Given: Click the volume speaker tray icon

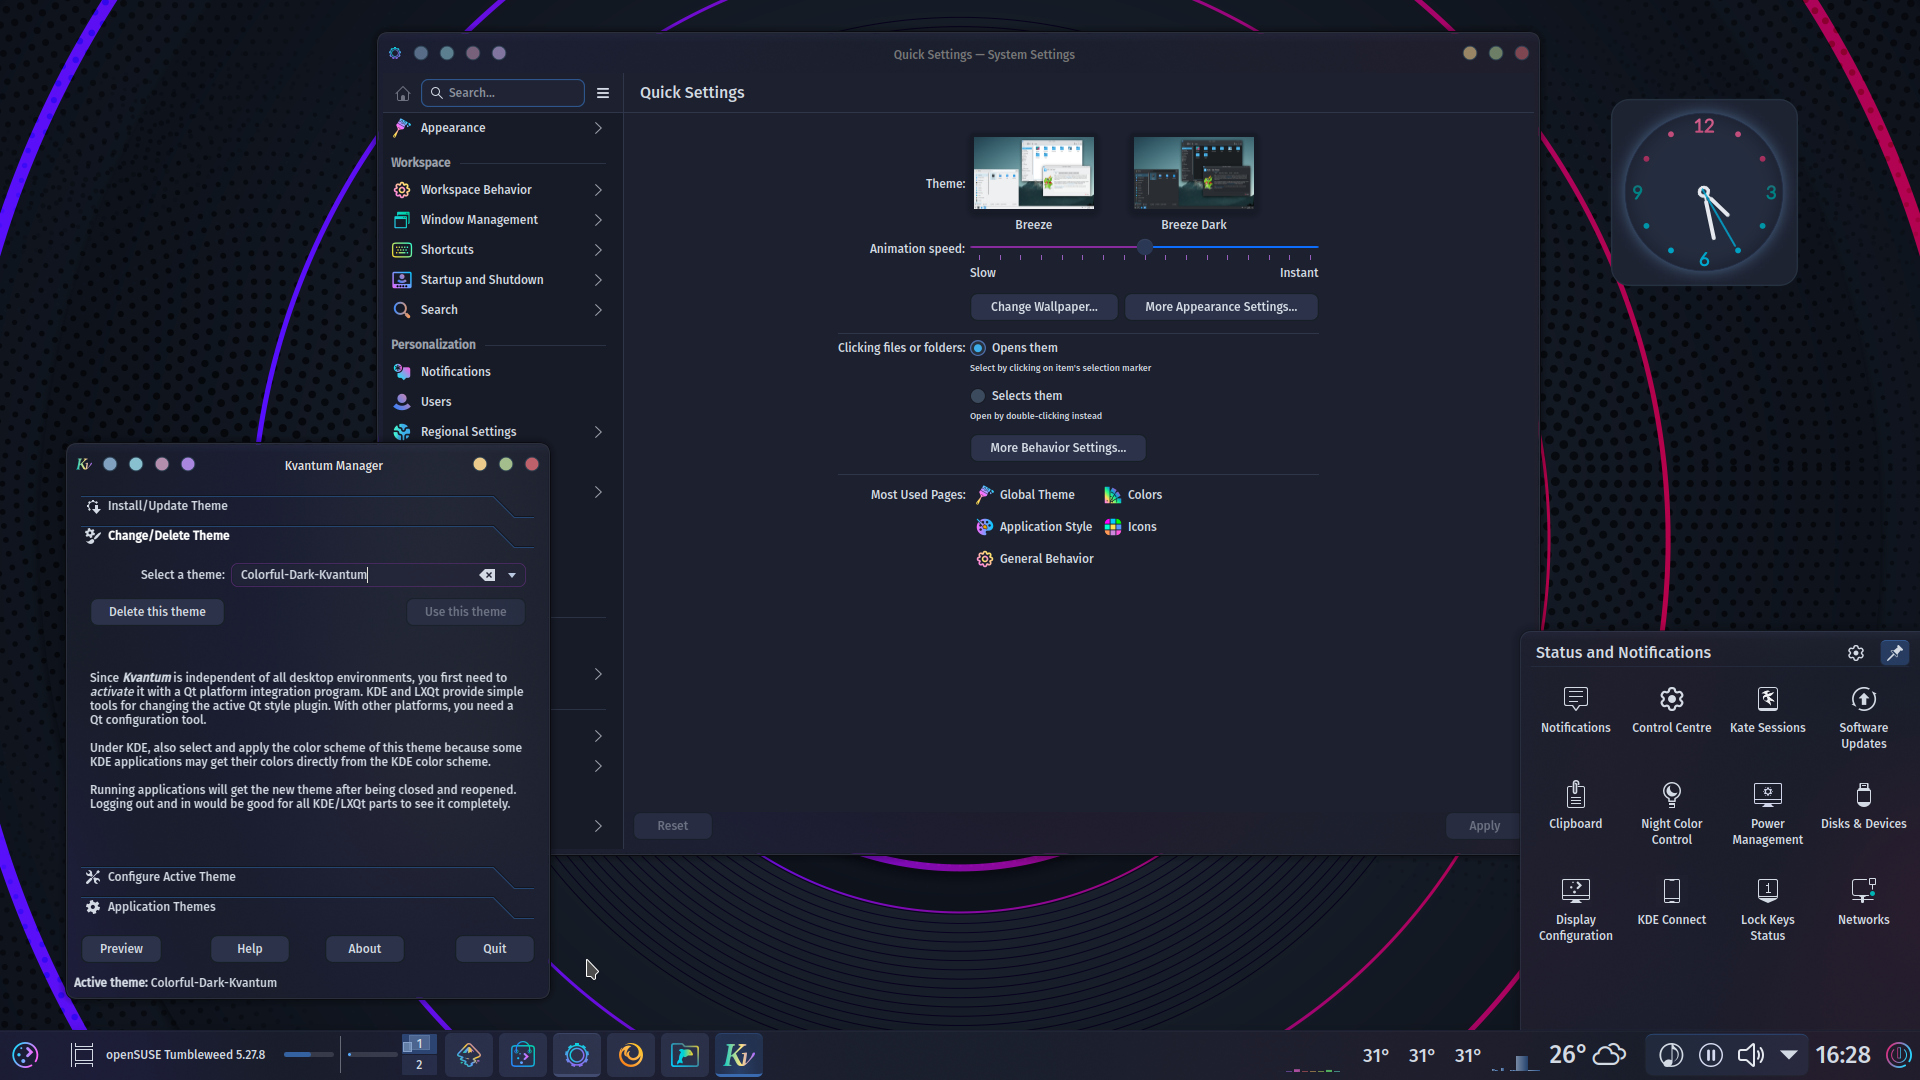Looking at the screenshot, I should (x=1750, y=1055).
